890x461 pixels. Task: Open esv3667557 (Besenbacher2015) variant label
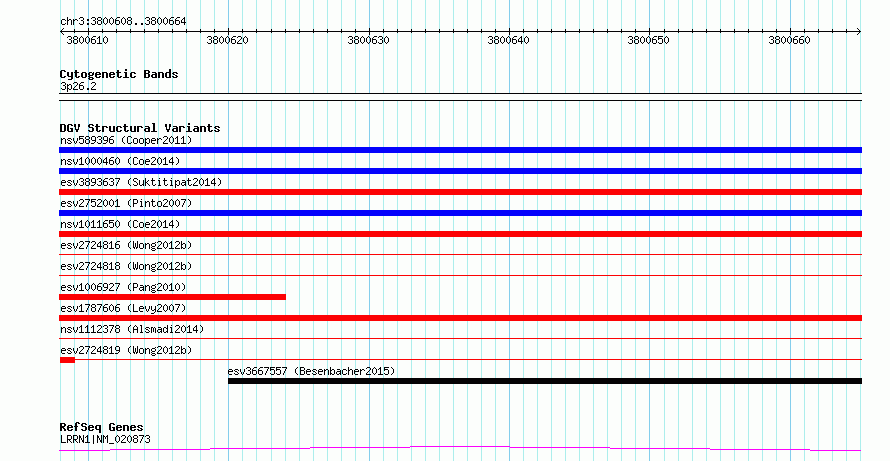(311, 371)
